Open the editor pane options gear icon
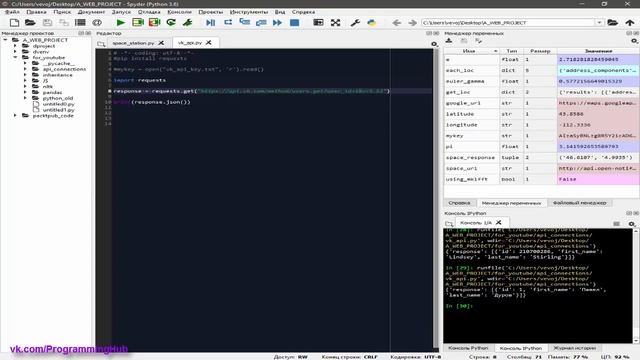This screenshot has height=360, width=640. (x=434, y=44)
